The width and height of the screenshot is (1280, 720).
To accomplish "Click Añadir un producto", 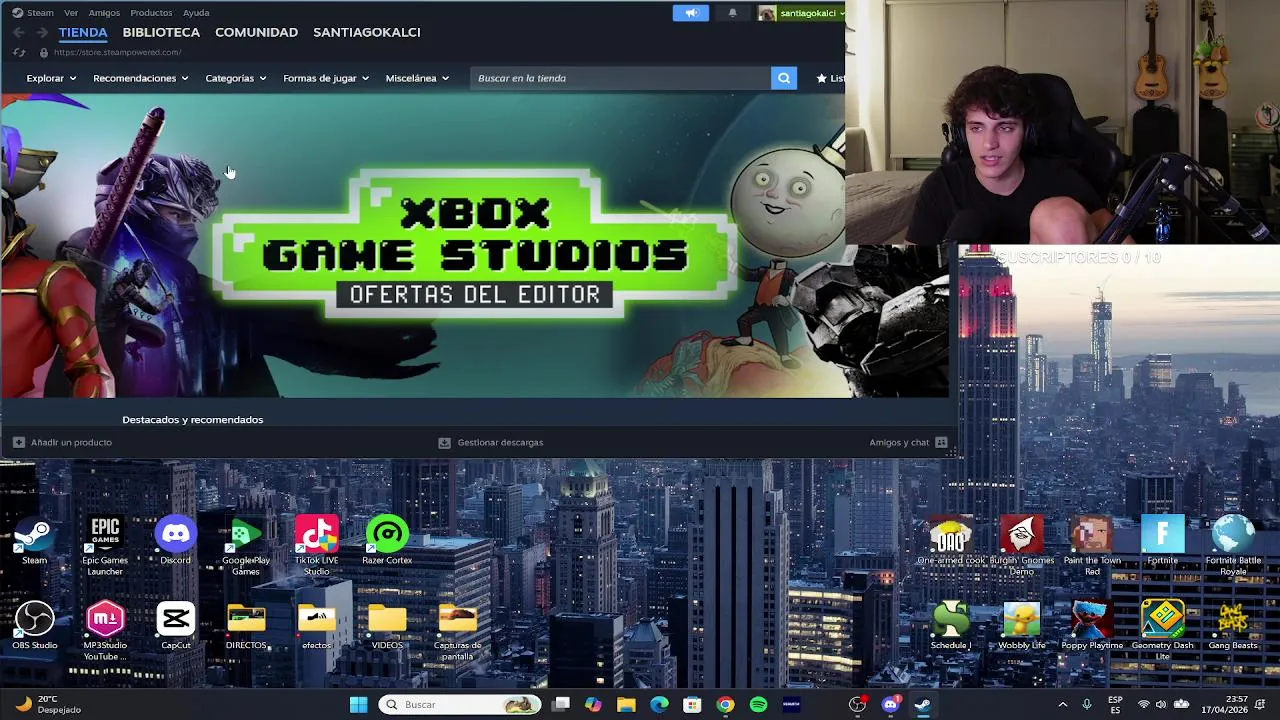I will coord(62,442).
